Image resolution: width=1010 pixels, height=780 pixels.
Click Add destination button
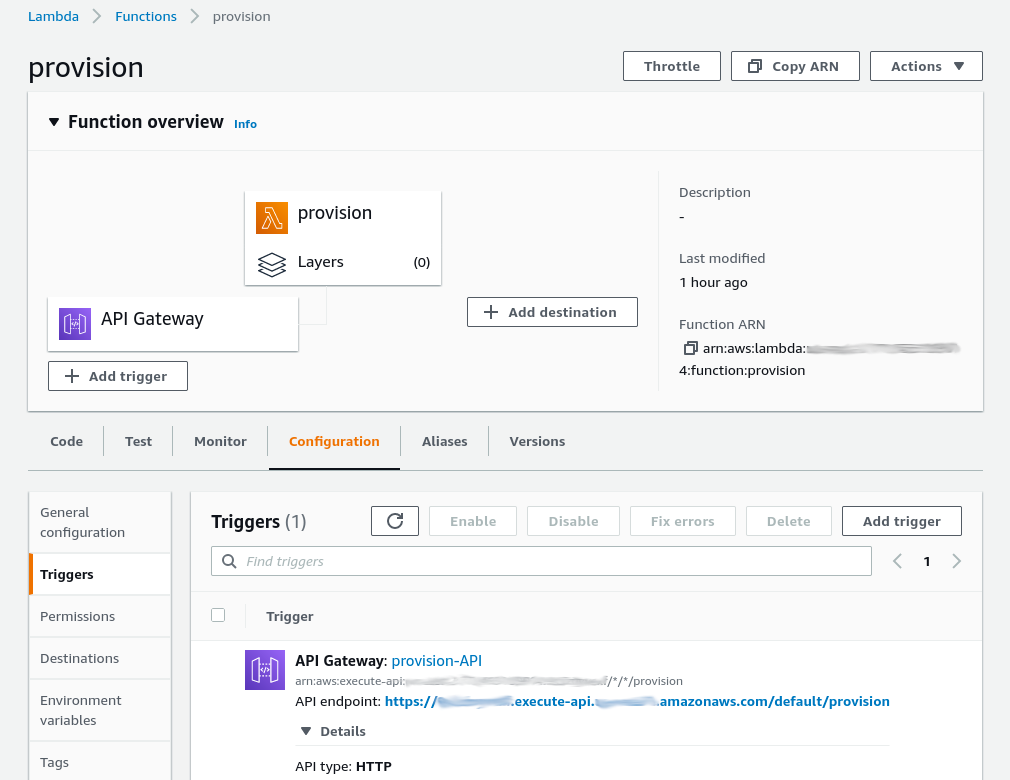click(552, 312)
